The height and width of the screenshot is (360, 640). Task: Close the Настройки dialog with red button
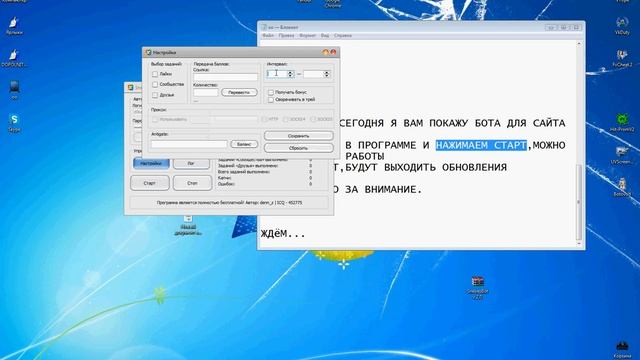pyautogui.click(x=333, y=52)
